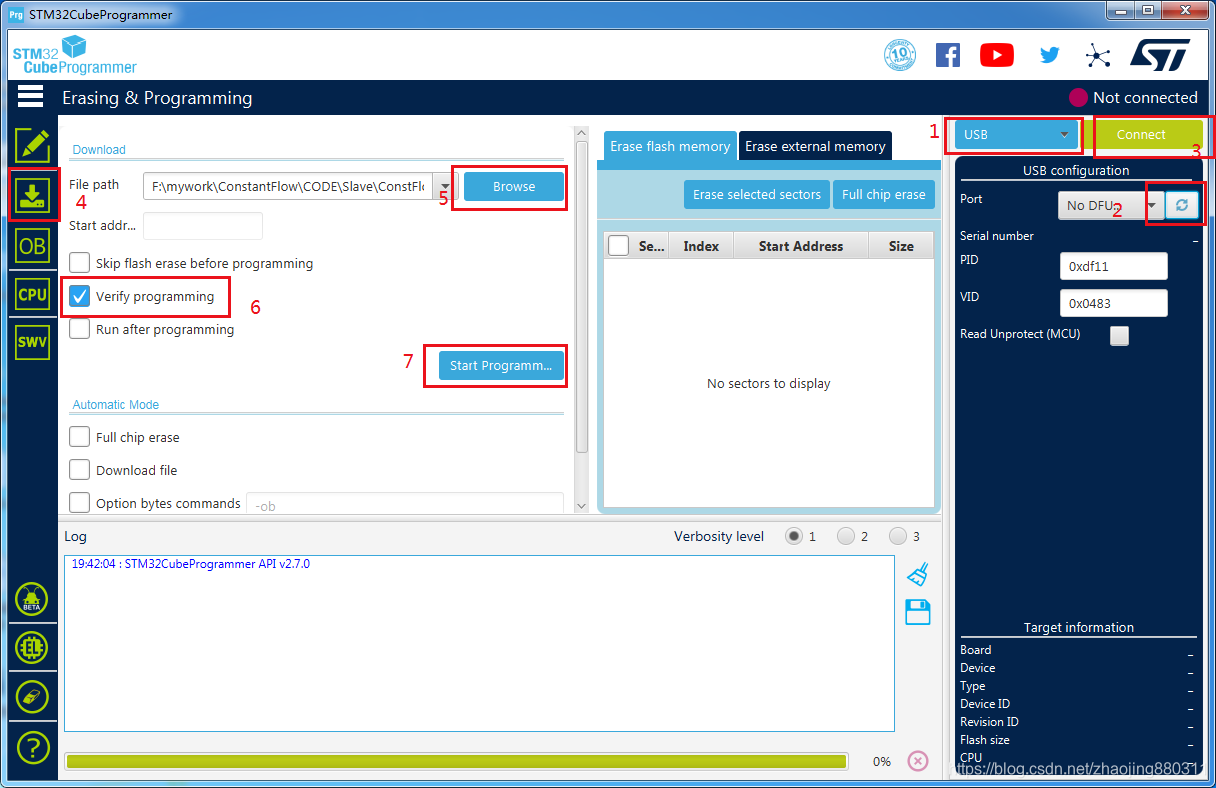Click the option bytes -ob command field
1216x788 pixels.
[405, 505]
